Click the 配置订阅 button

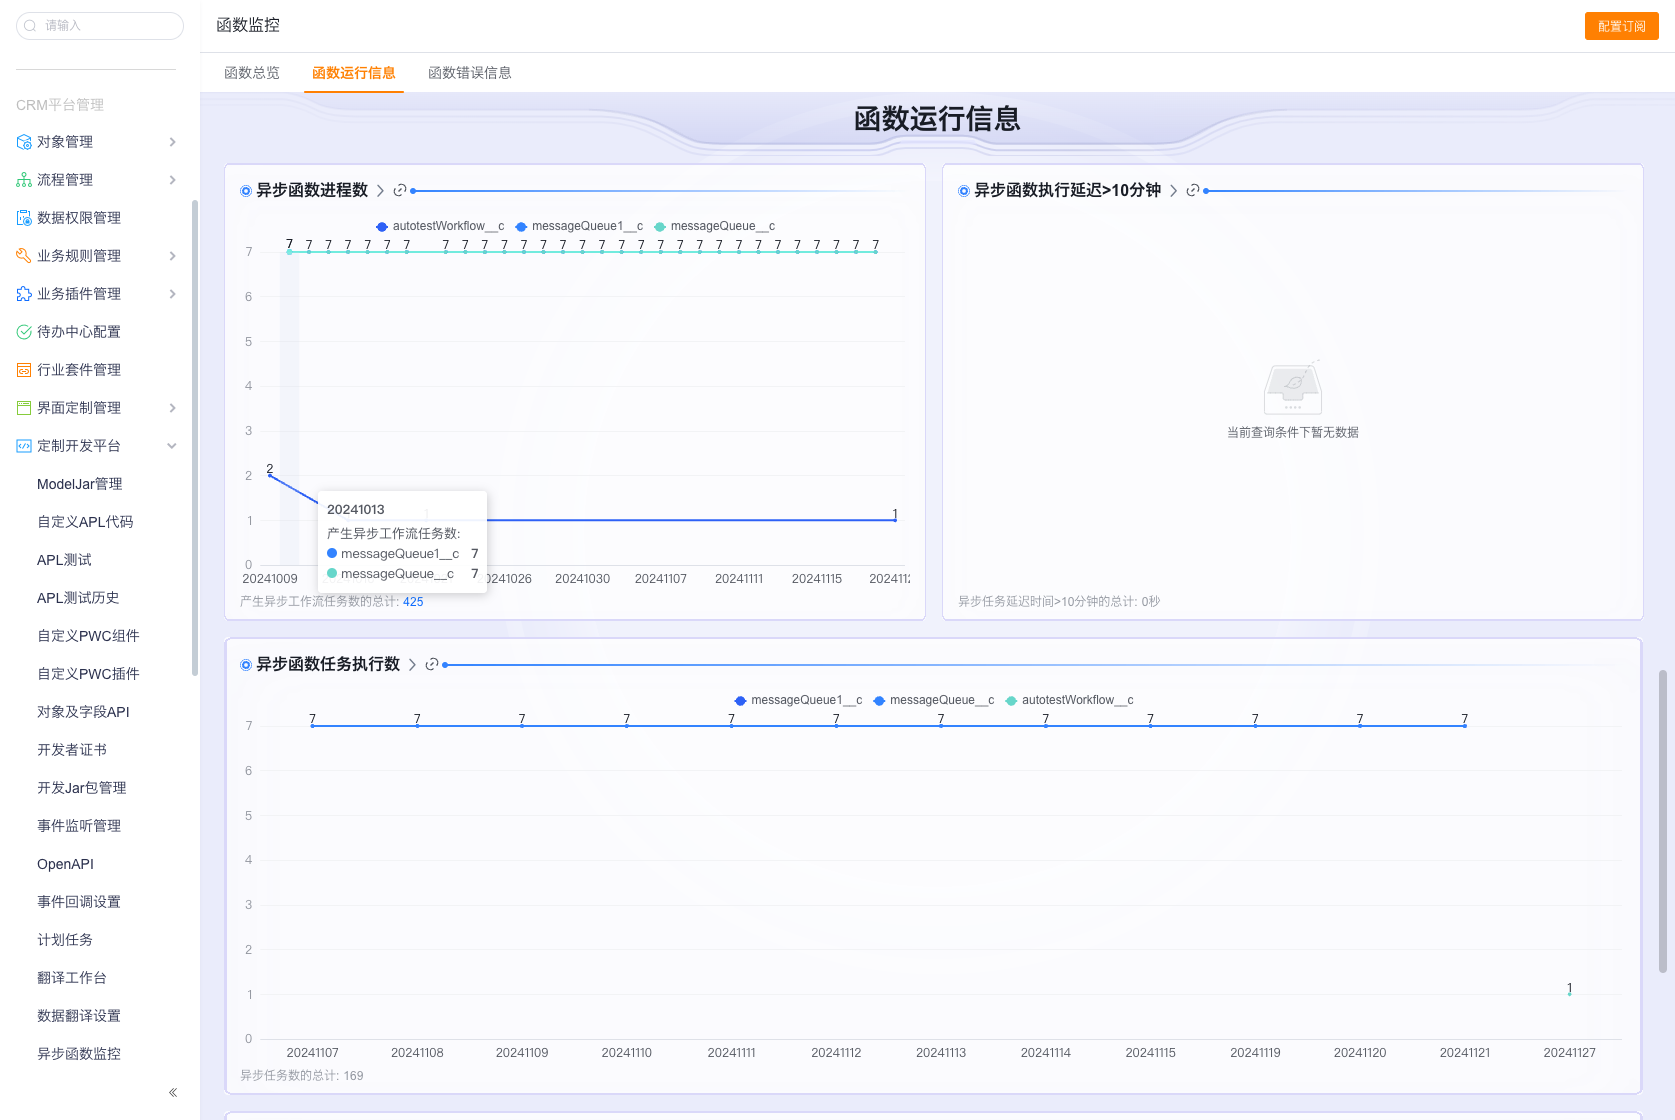tap(1621, 26)
